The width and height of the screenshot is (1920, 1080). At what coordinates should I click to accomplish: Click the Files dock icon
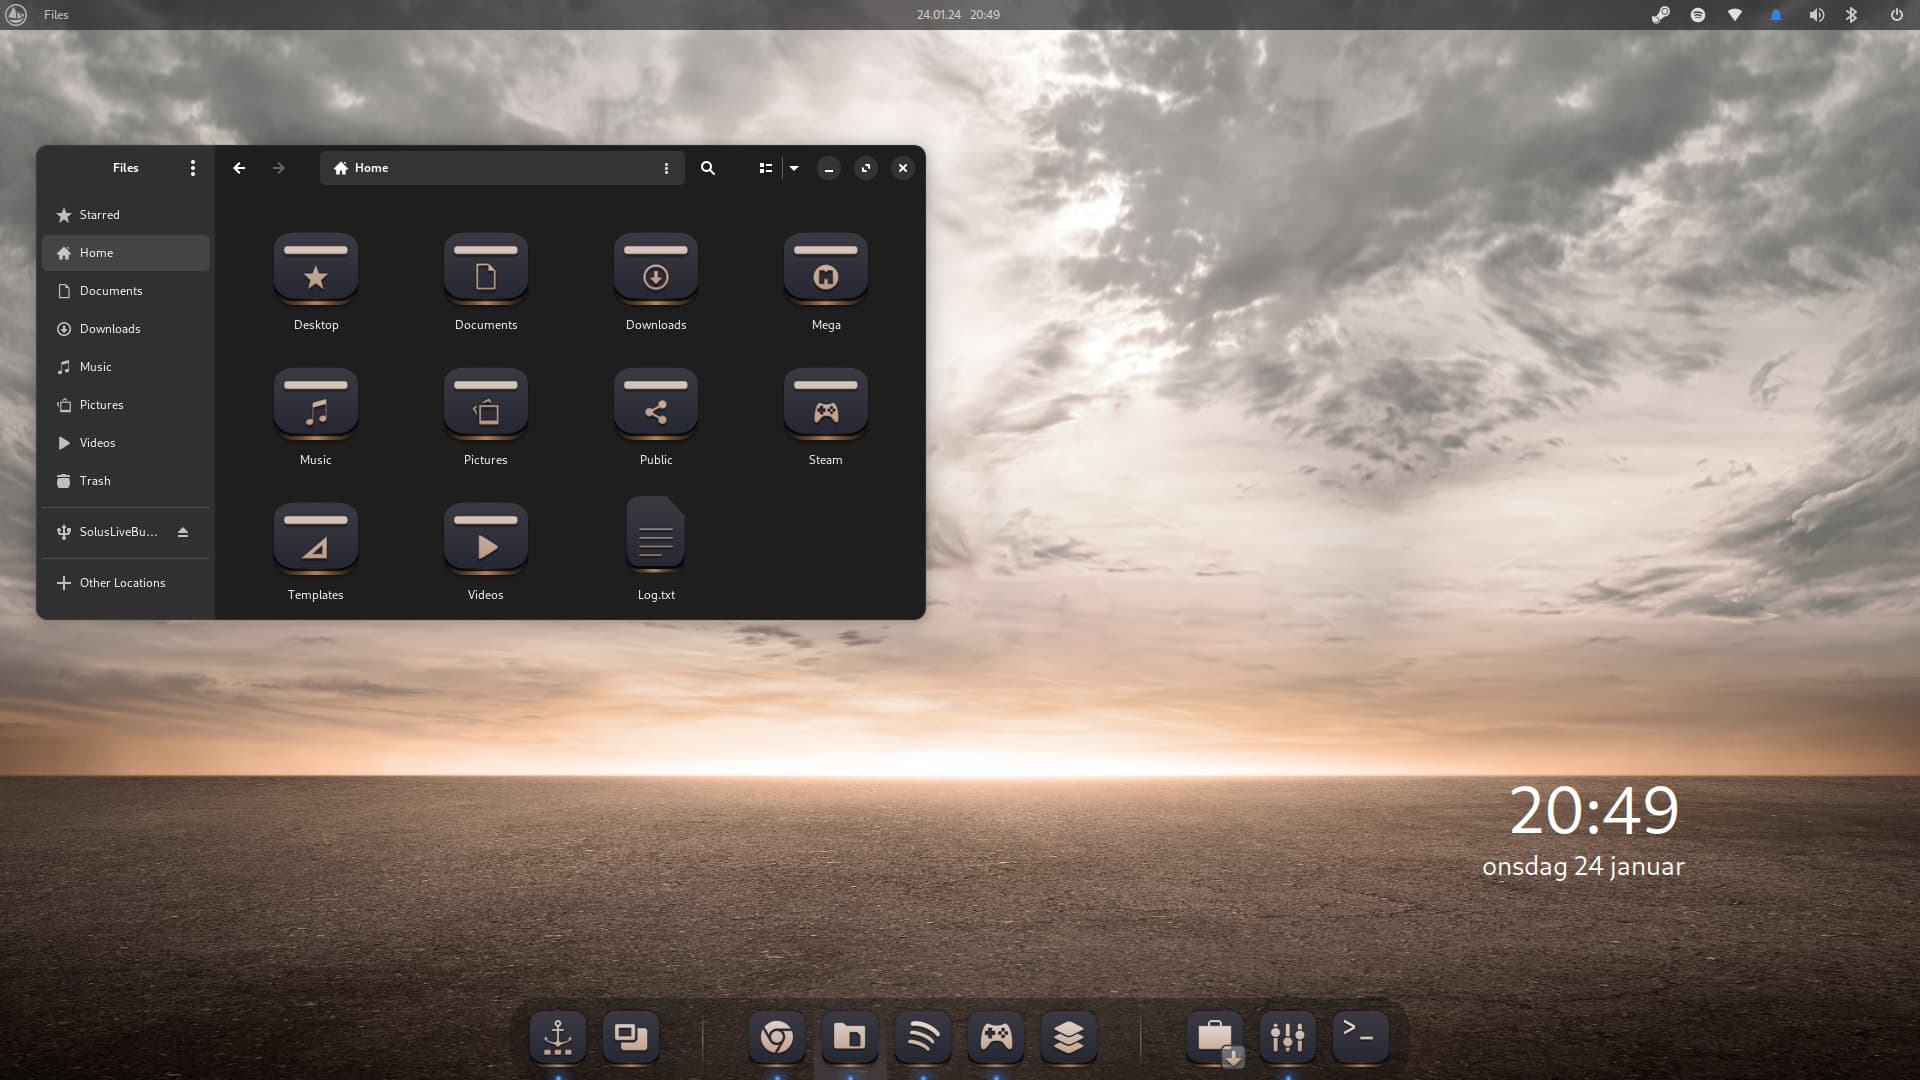(x=850, y=1037)
